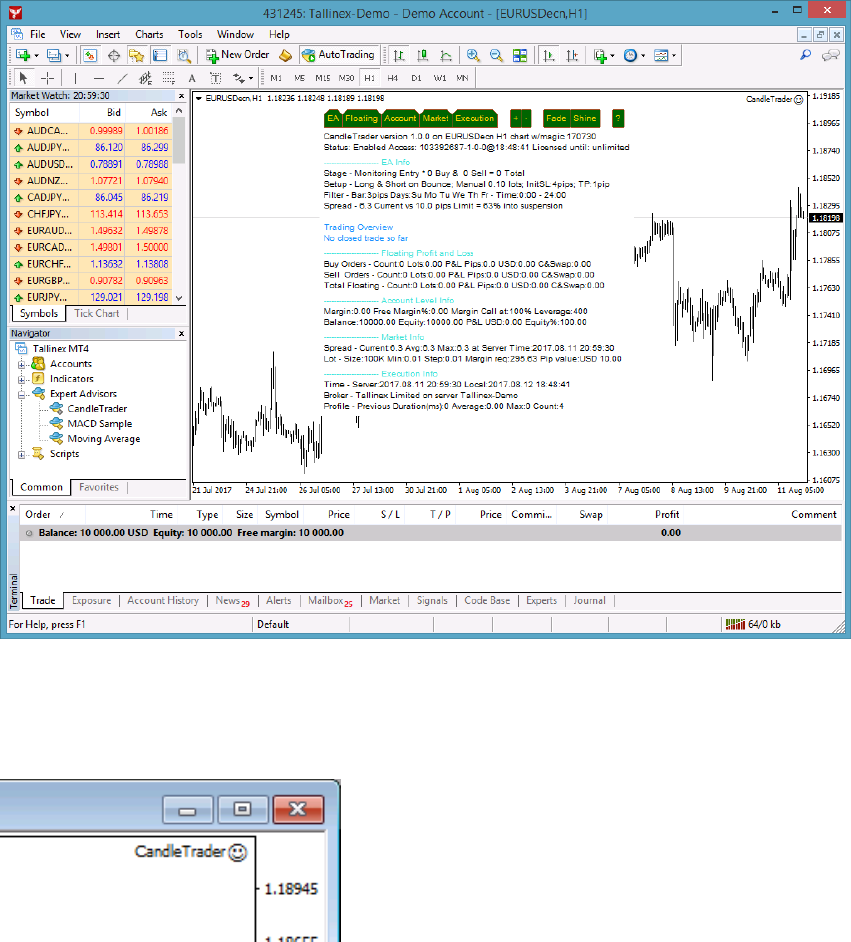Switch timeframe to MN

462,78
